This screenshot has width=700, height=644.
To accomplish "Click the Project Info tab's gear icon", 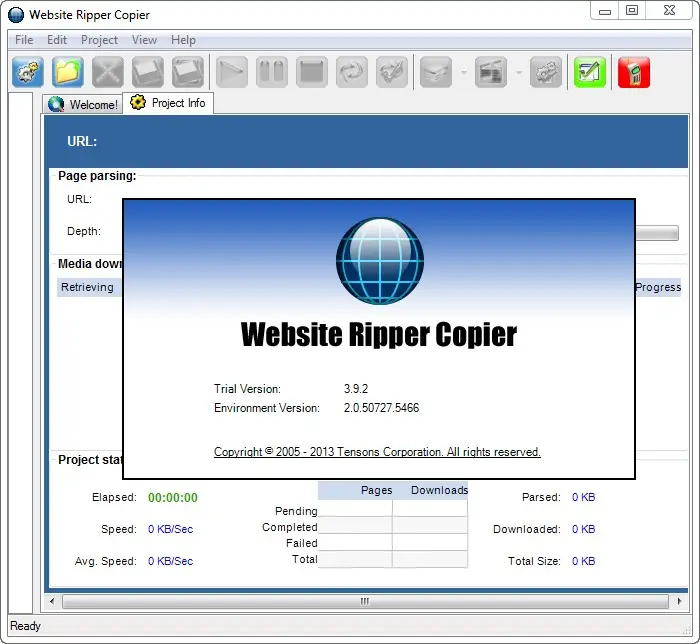I will pyautogui.click(x=138, y=102).
